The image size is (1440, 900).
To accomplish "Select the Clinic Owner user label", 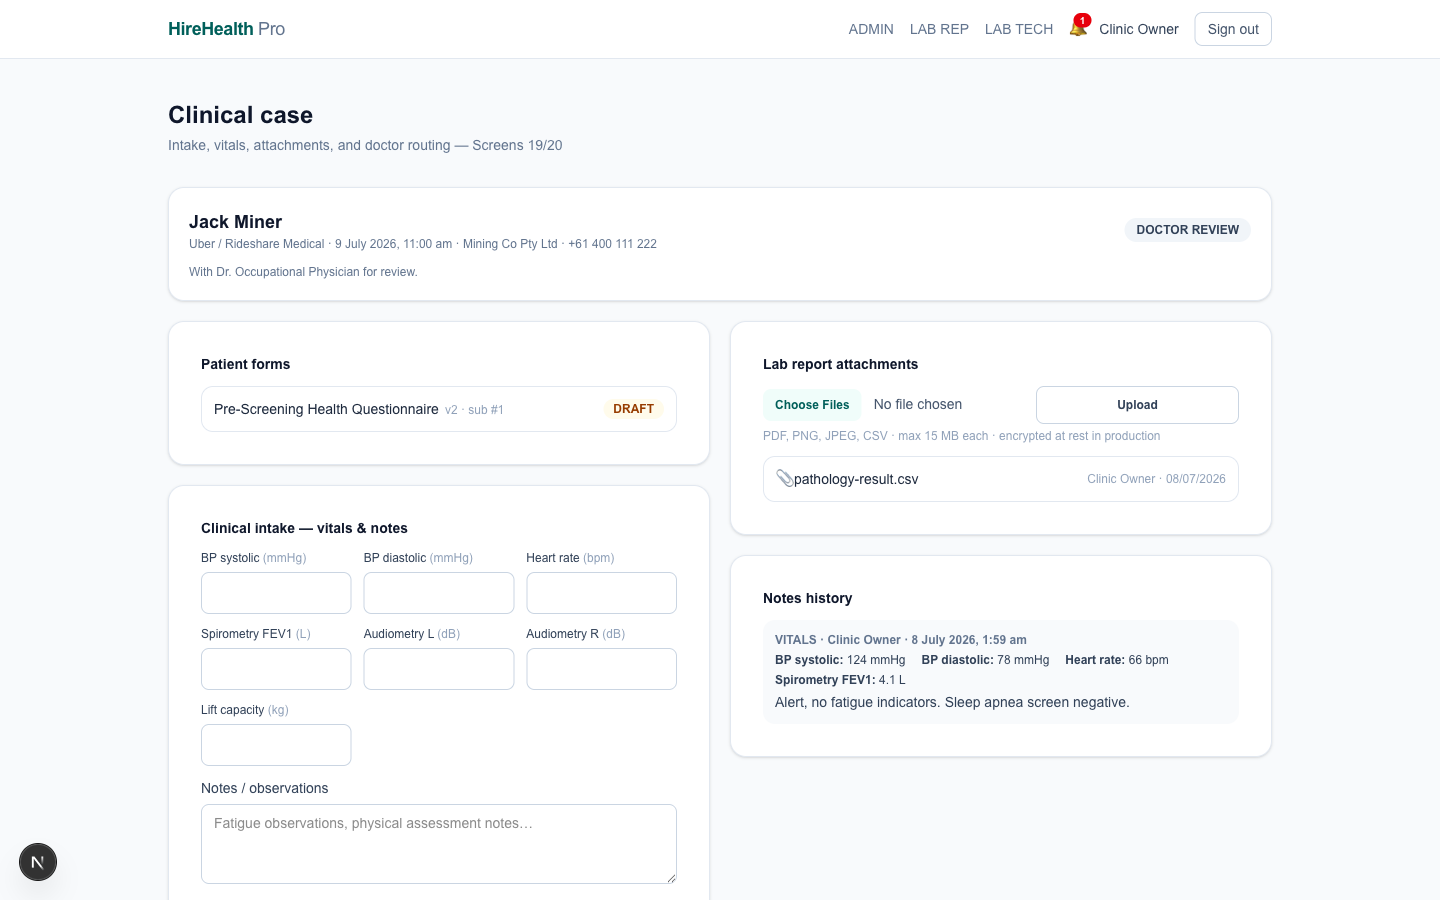I will (1139, 29).
